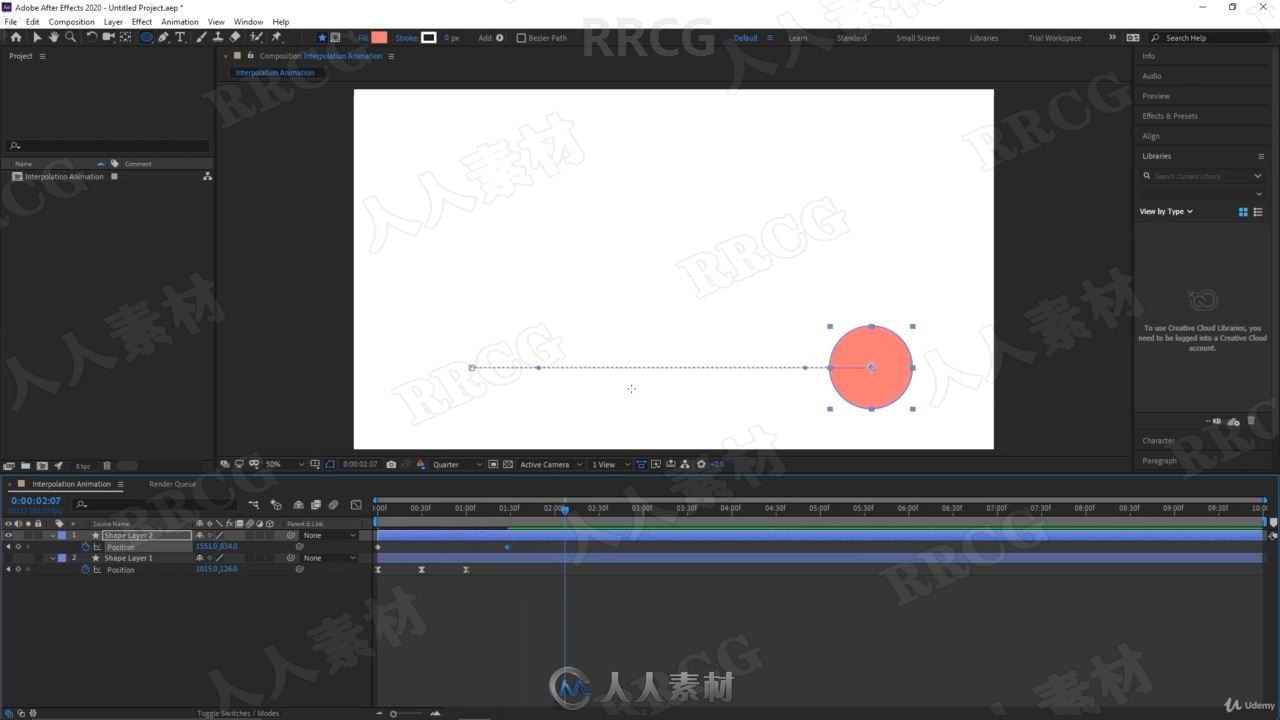1280x720 pixels.
Task: Select the Pan Behind anchor point tool
Action: coord(125,37)
